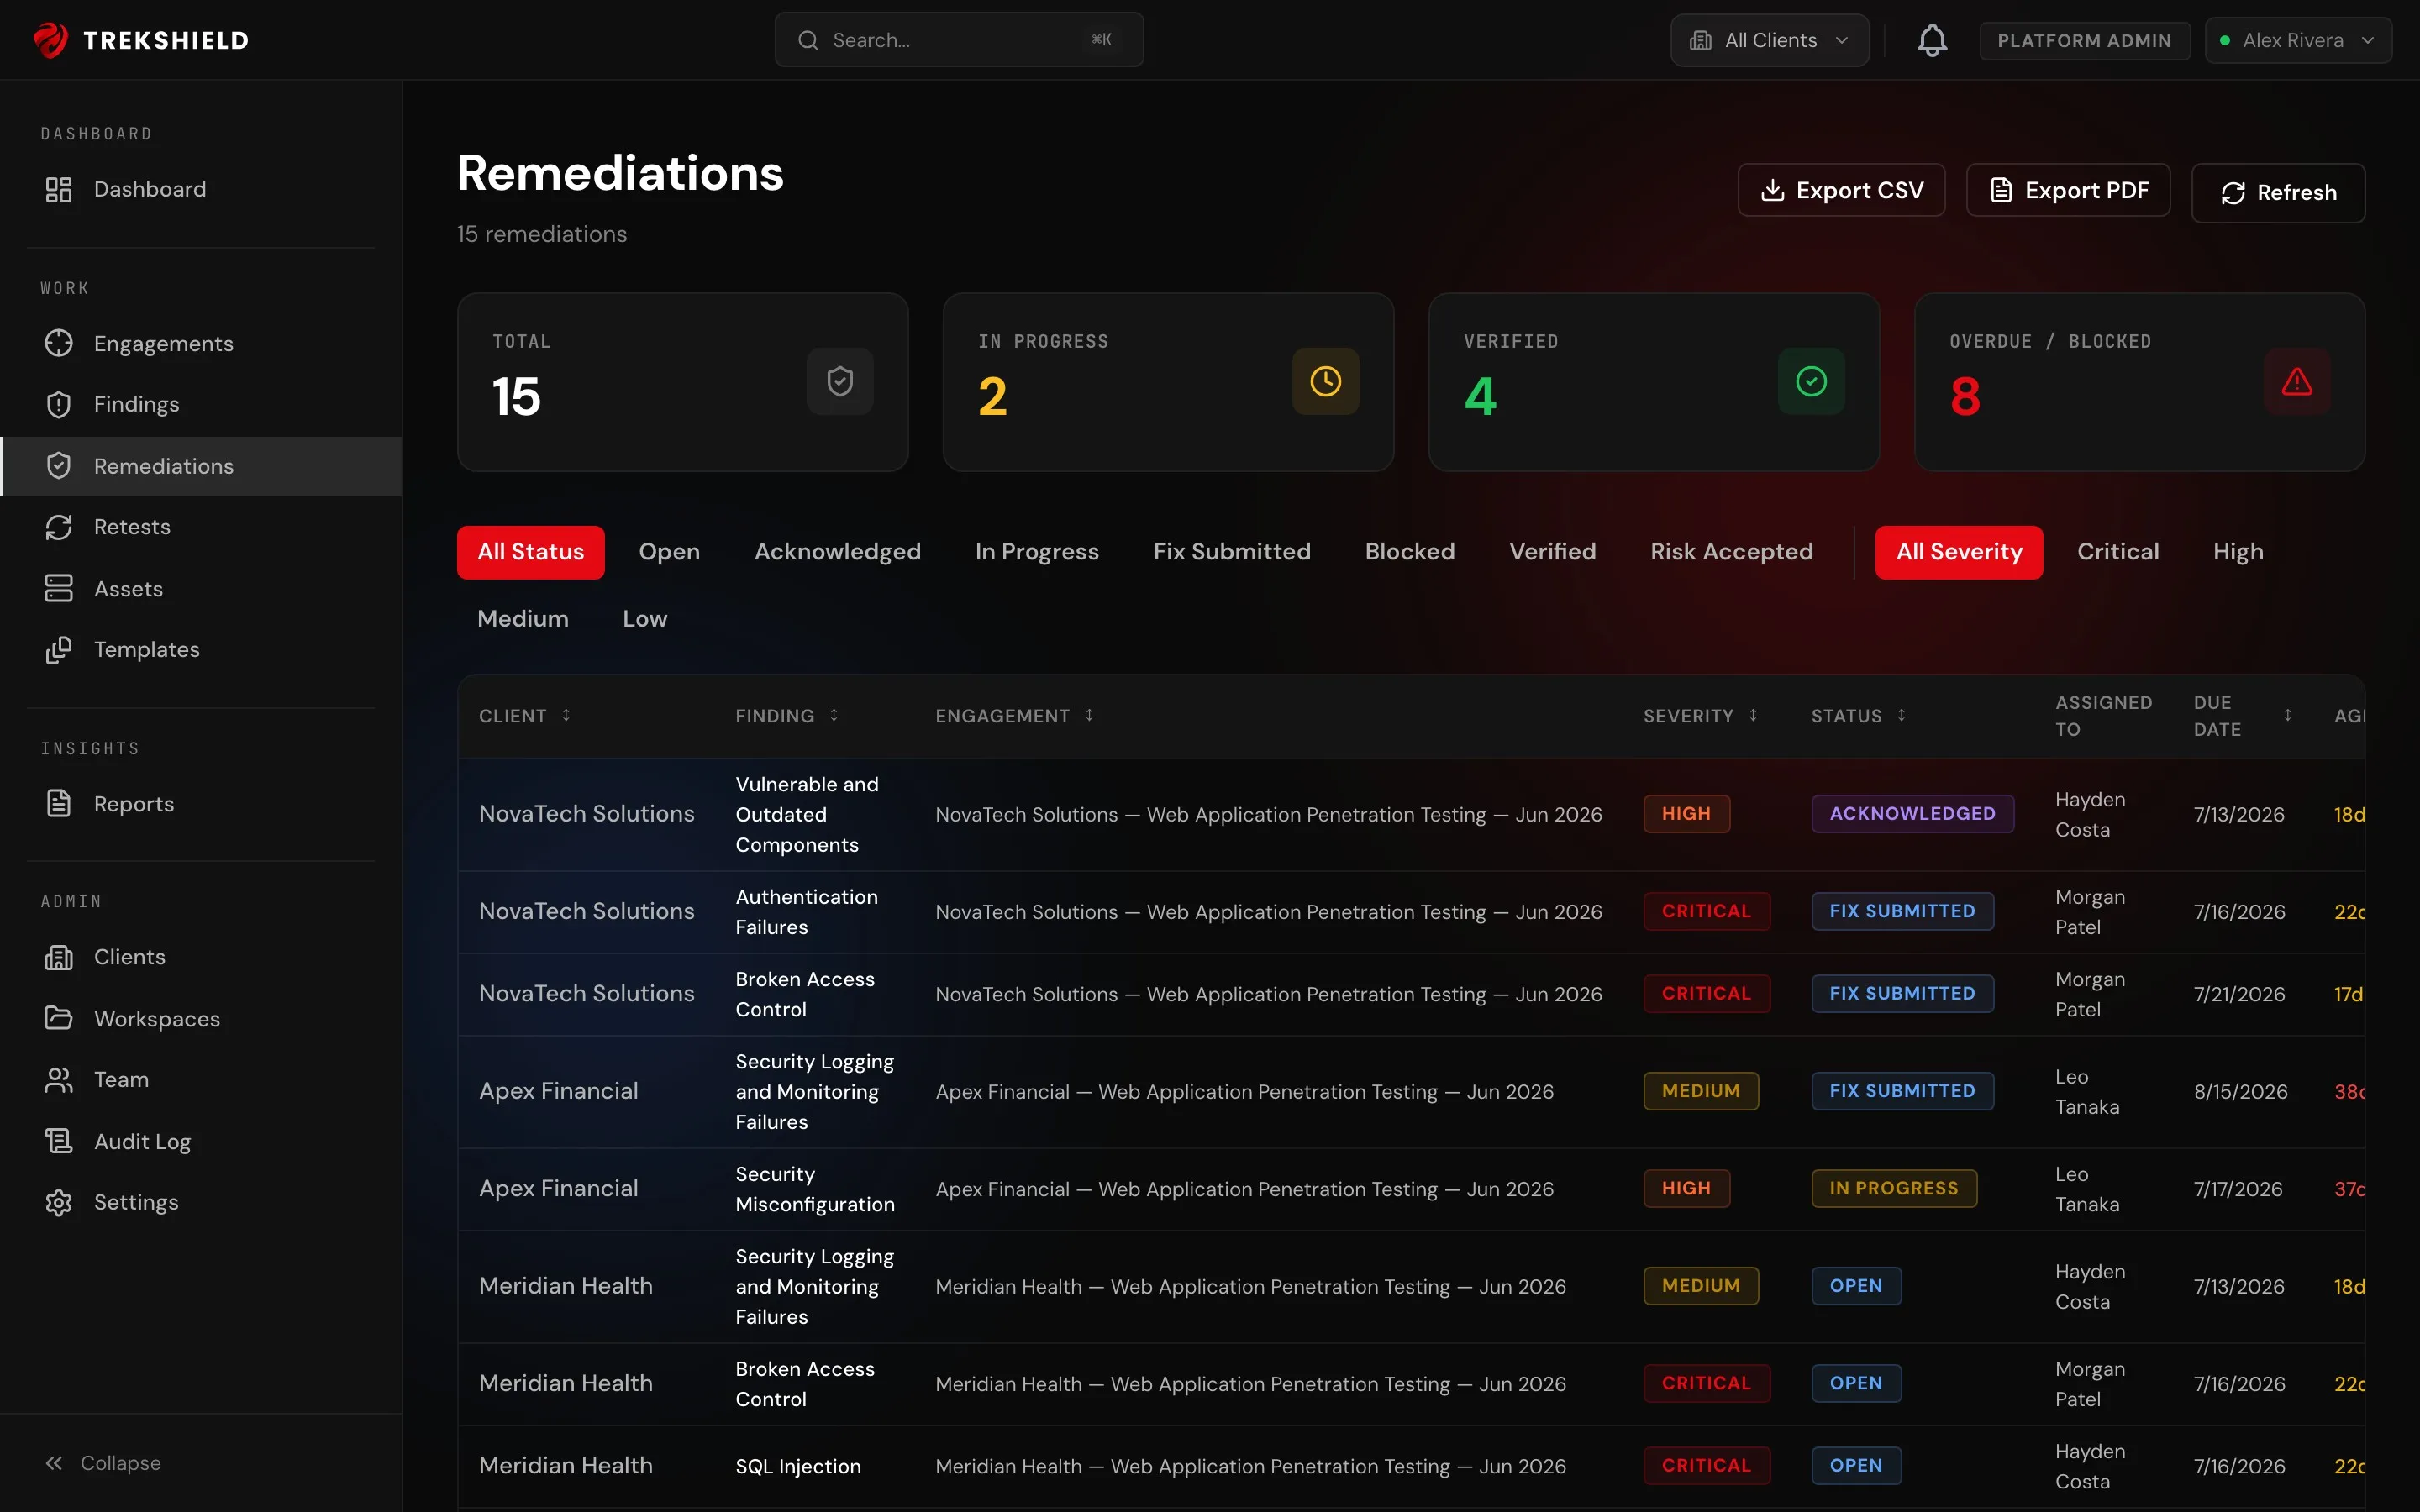Sort table by Due Date column
Screen dimensions: 2420x1512
tap(2243, 716)
